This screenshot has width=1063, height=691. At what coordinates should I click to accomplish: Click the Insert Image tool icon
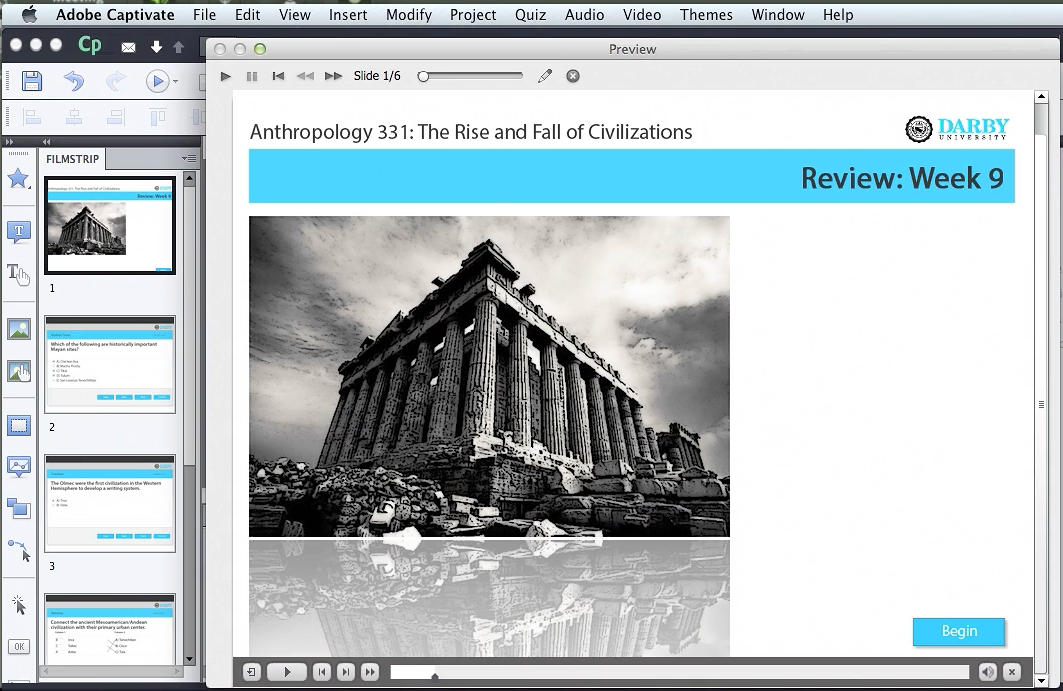(x=18, y=329)
